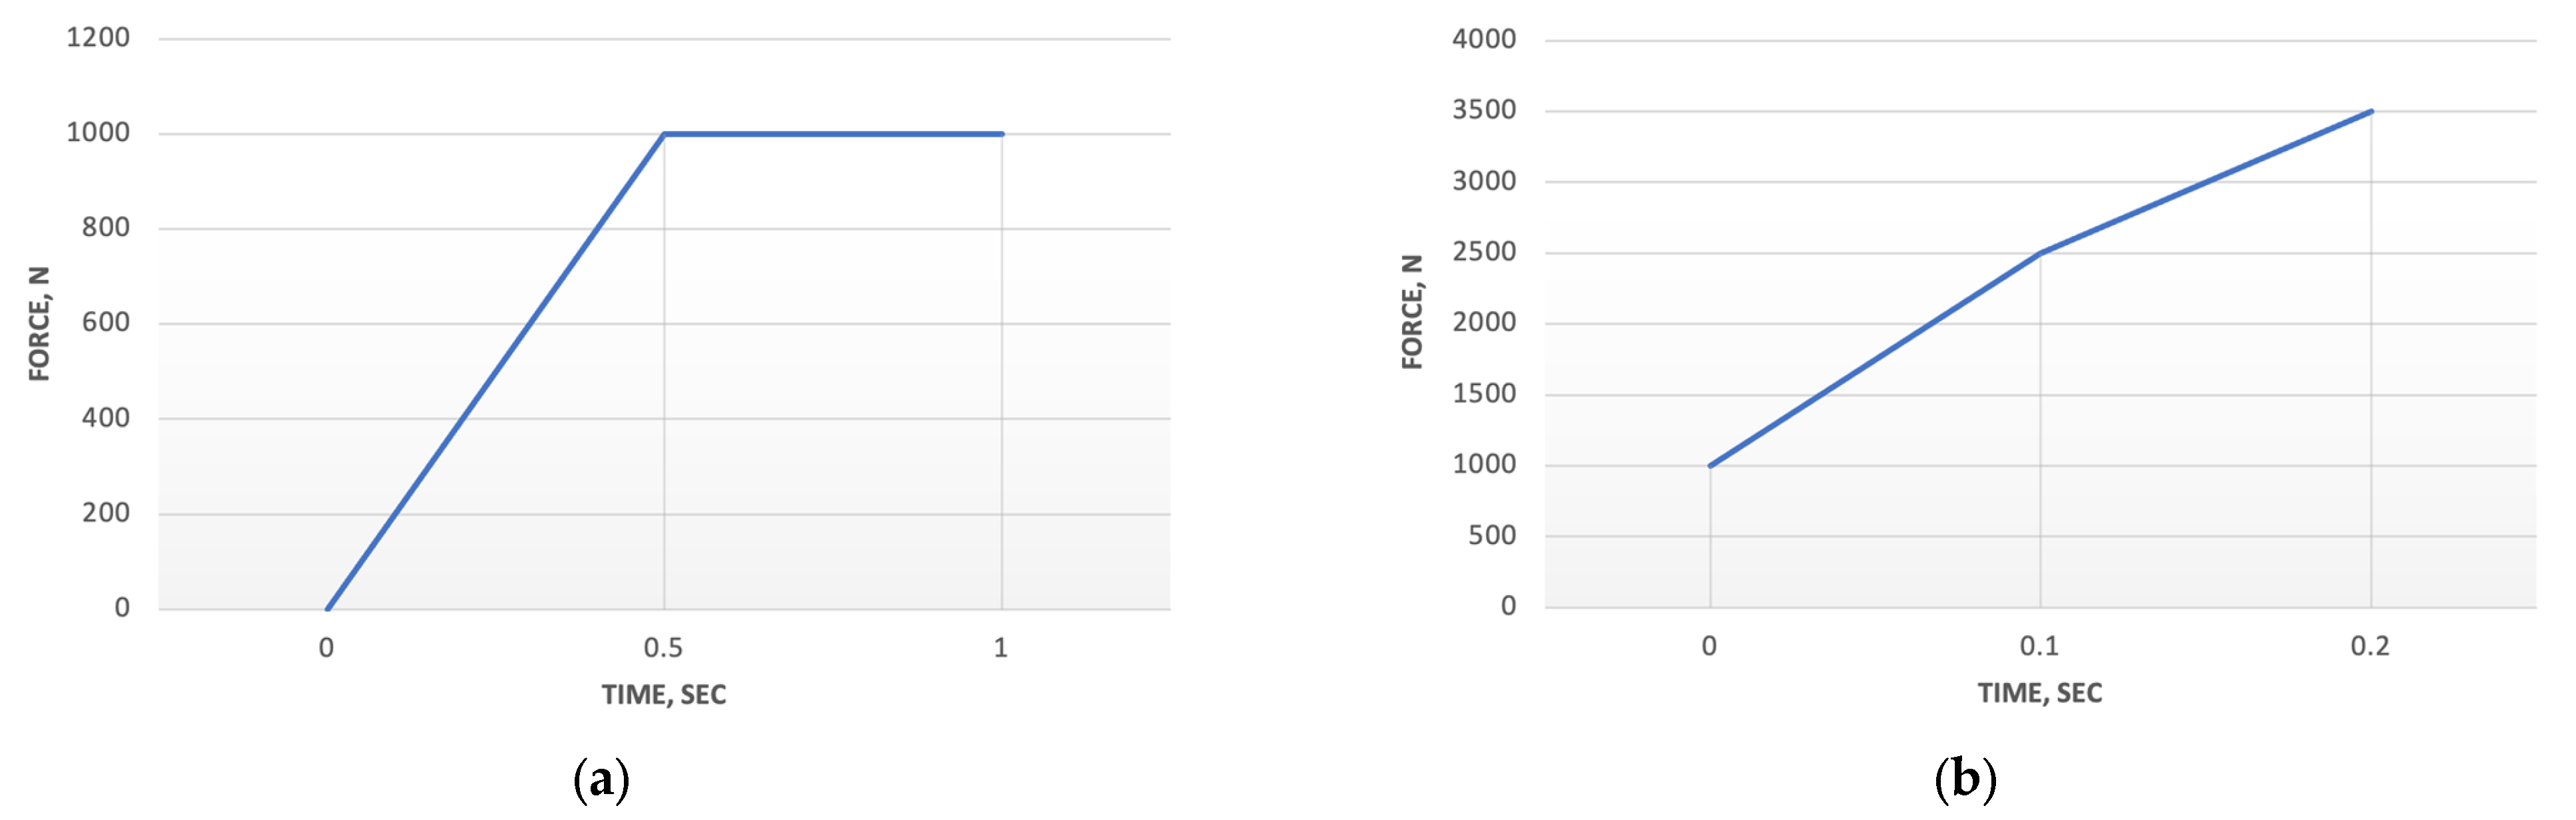Click the 1200 y-axis label in chart (a)
2576x820 pixels.
tap(98, 38)
